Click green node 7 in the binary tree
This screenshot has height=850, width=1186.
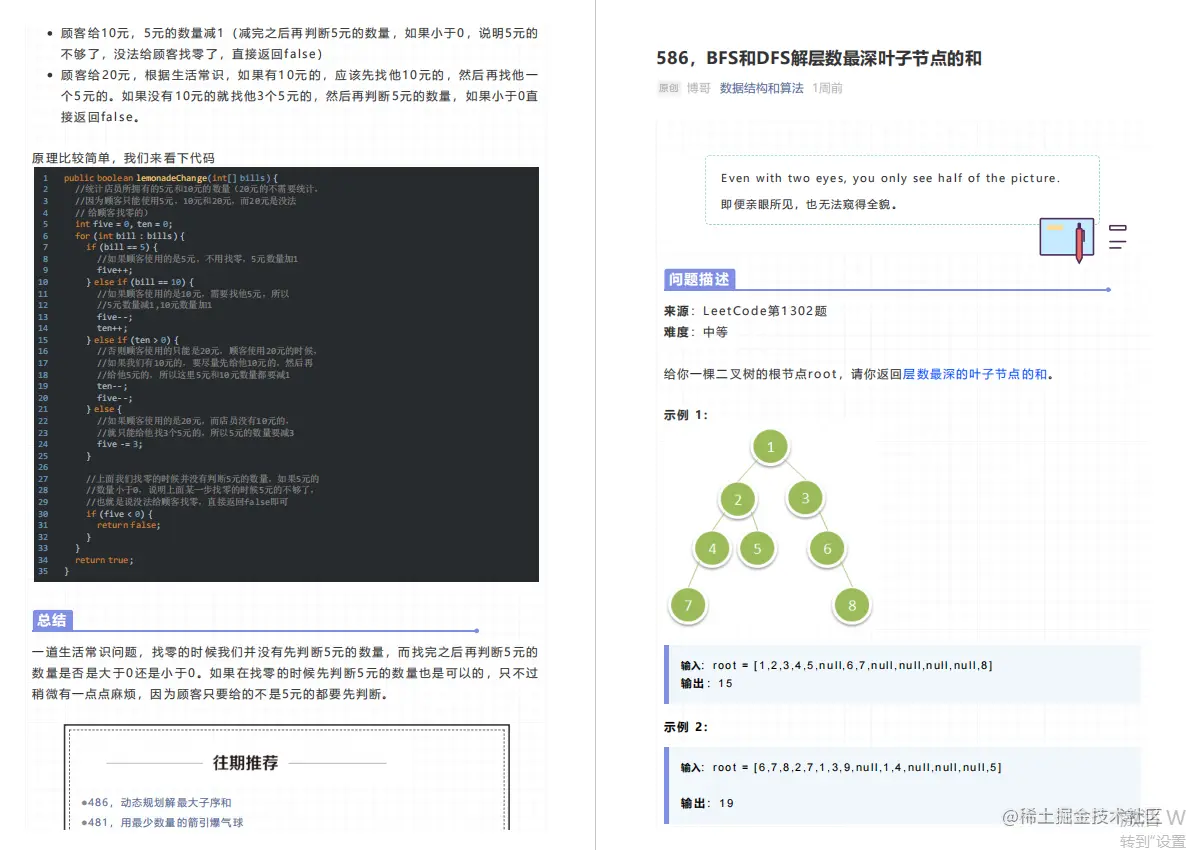(x=688, y=605)
